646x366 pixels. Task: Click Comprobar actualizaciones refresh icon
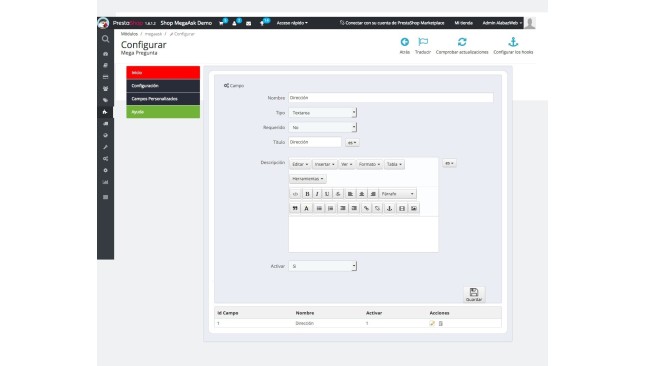pos(462,42)
